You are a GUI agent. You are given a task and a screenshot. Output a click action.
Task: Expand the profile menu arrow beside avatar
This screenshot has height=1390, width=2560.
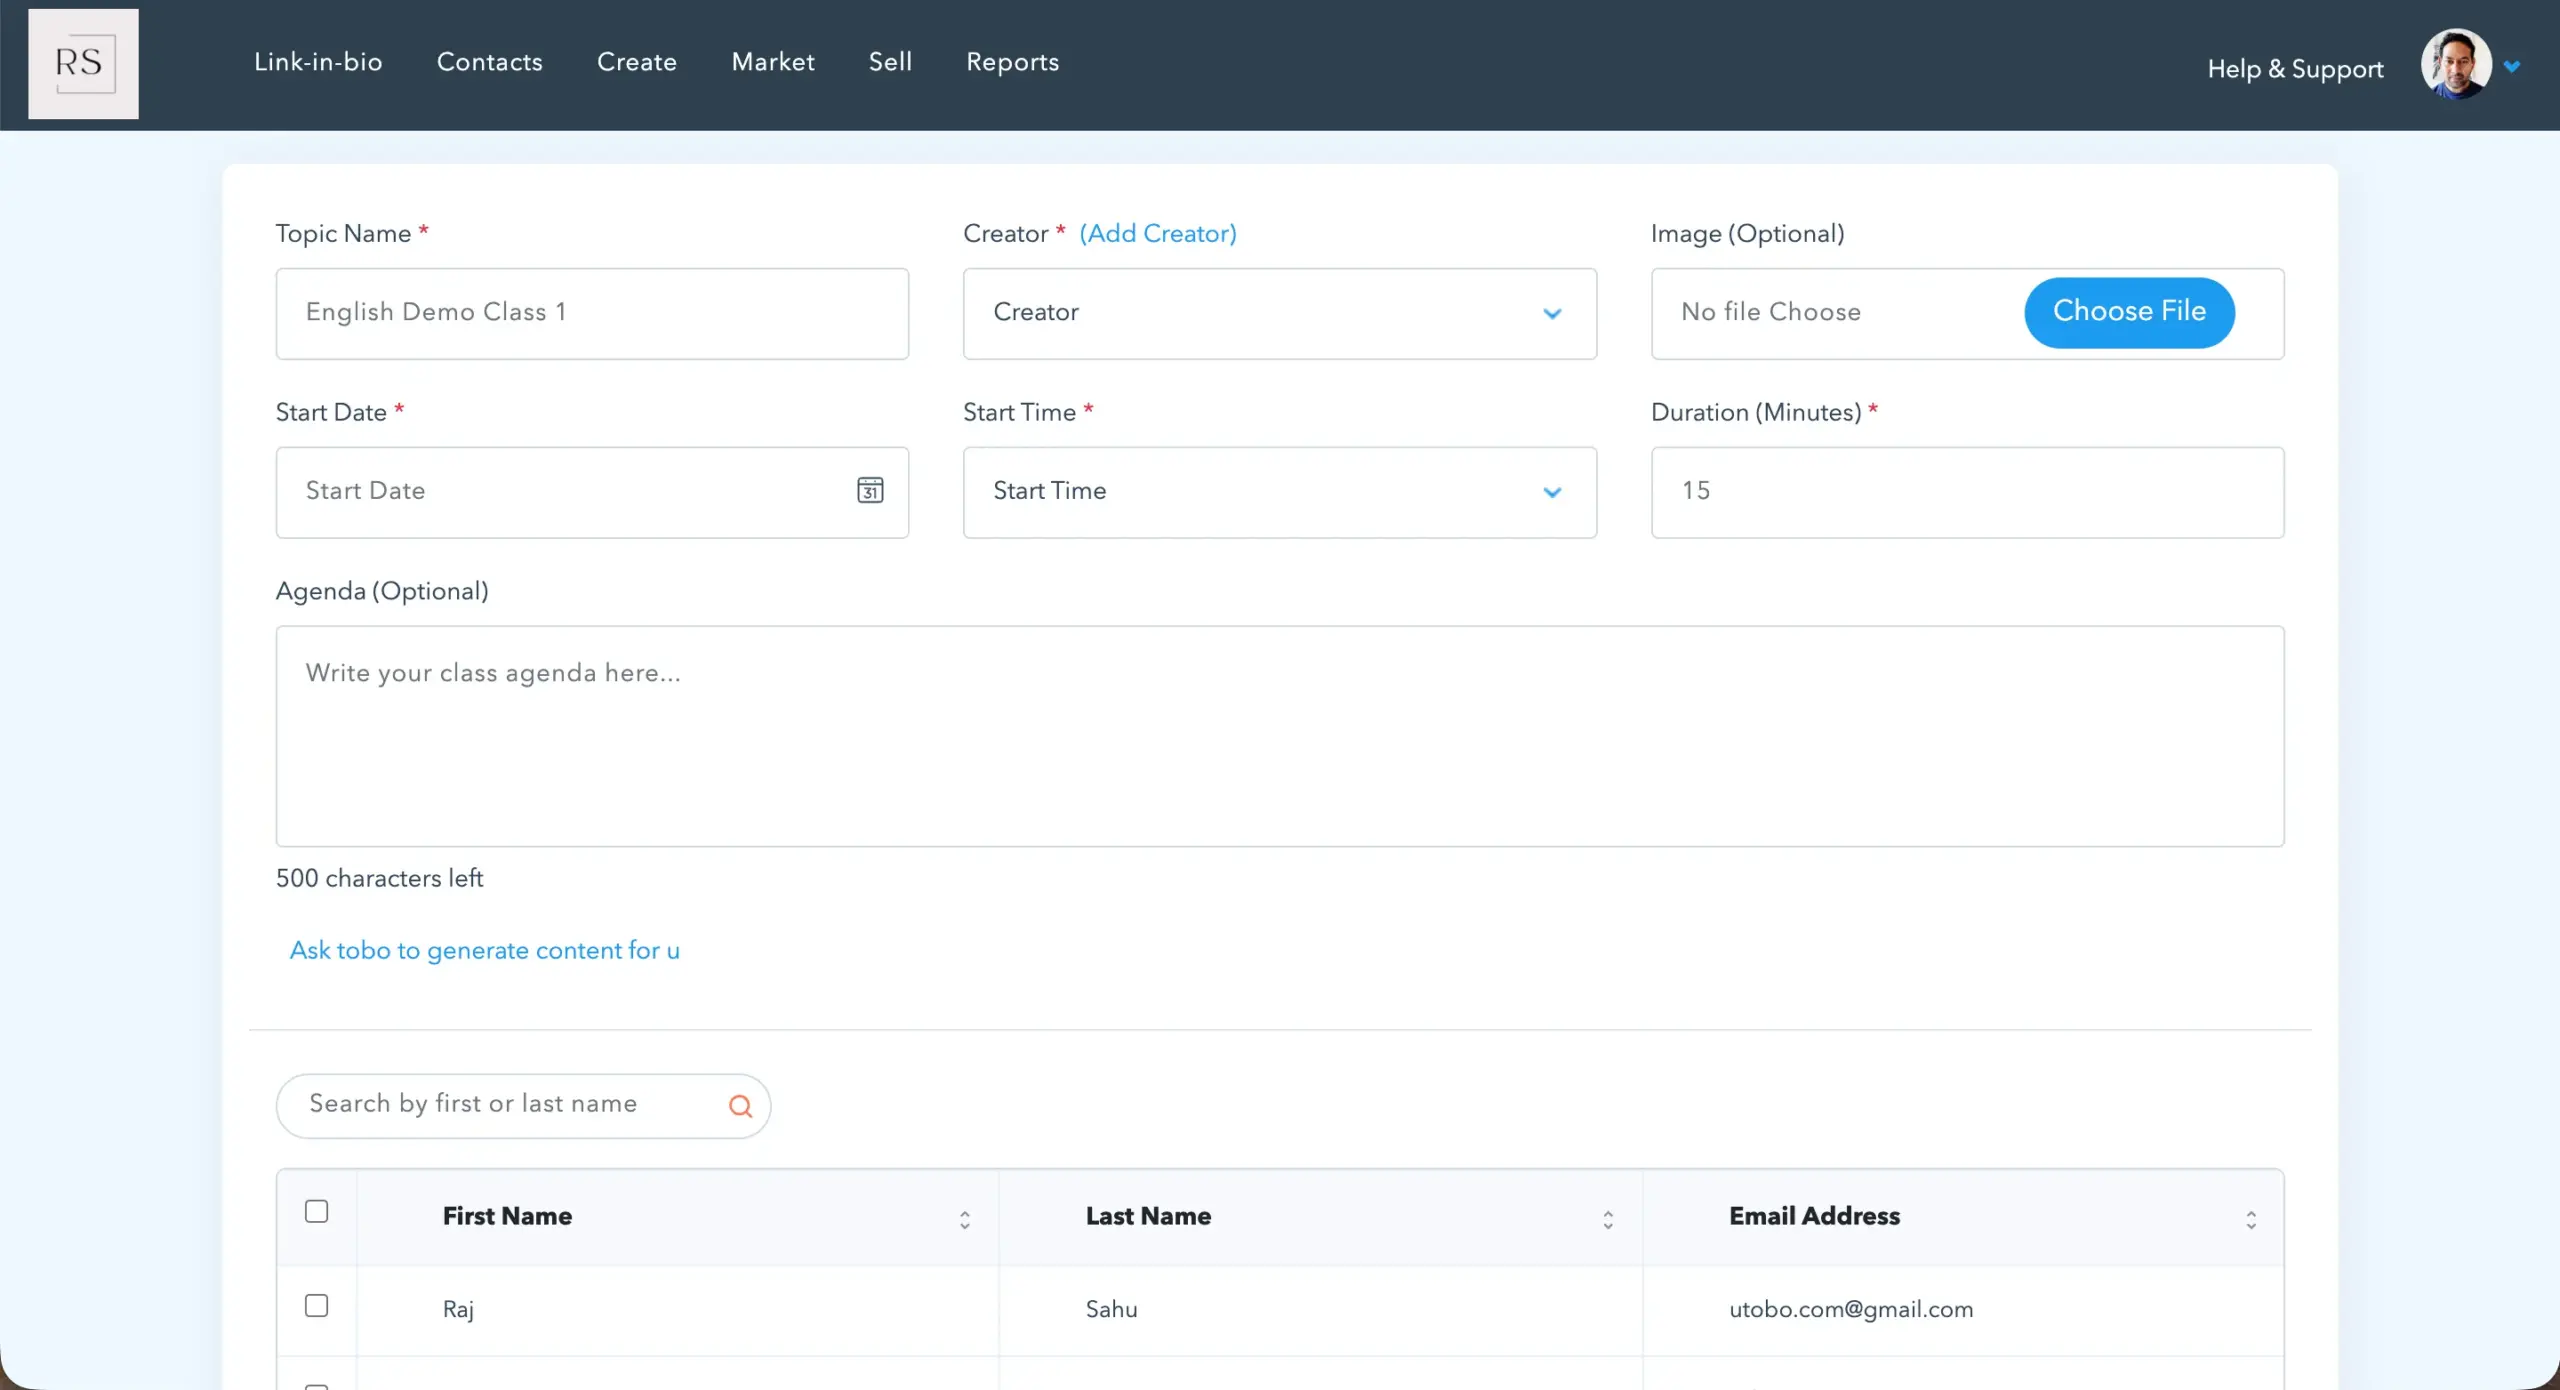tap(2512, 67)
